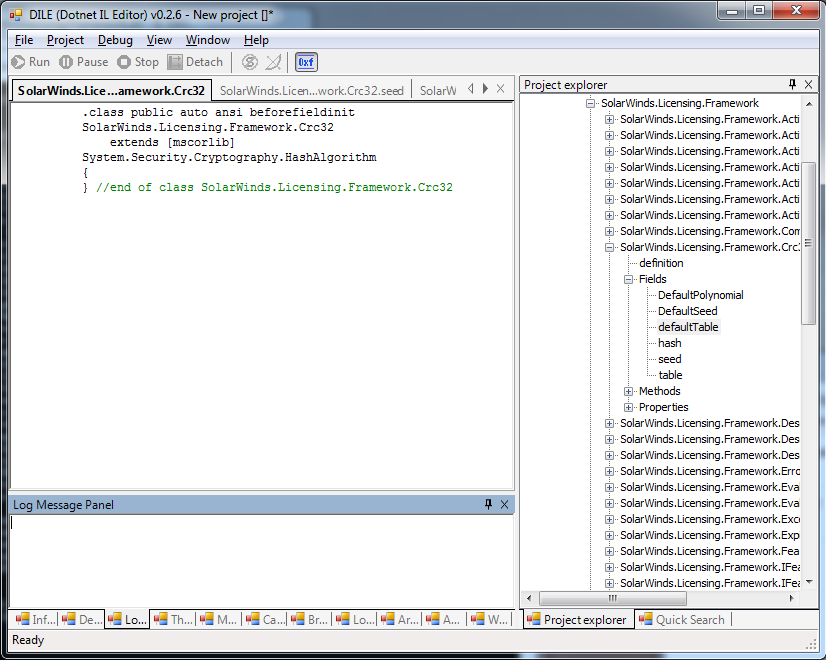
Task: Expand the SolarWinds.Licensing.Framework.Exp node
Action: tap(609, 535)
